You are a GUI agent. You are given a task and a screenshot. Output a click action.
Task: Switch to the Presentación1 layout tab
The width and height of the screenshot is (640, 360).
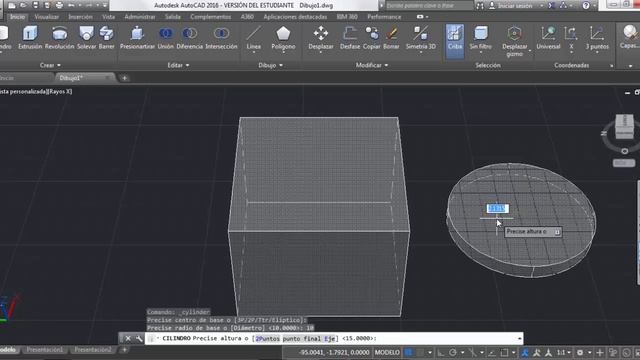click(x=45, y=350)
